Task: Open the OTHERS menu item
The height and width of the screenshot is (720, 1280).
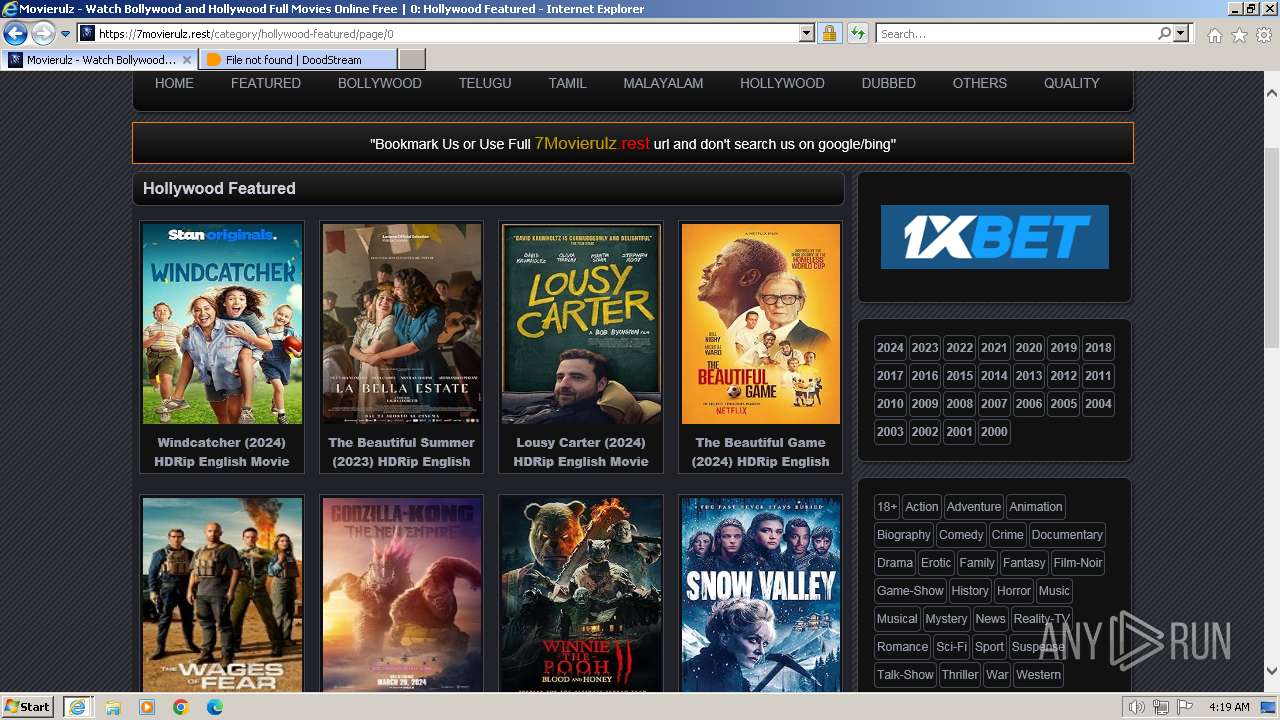Action: (980, 83)
